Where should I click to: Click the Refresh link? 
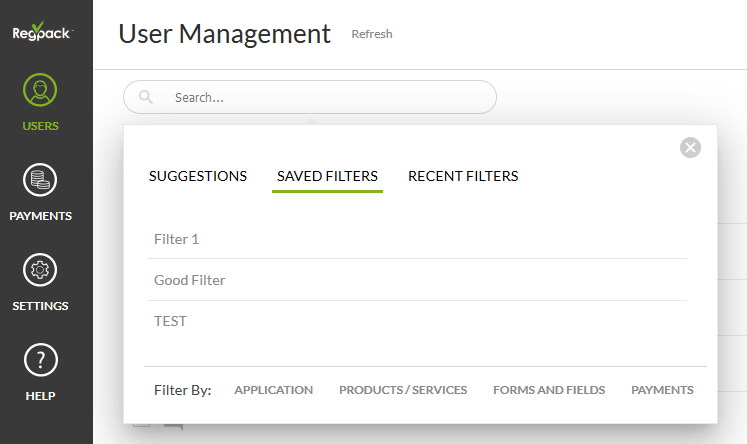pyautogui.click(x=372, y=34)
